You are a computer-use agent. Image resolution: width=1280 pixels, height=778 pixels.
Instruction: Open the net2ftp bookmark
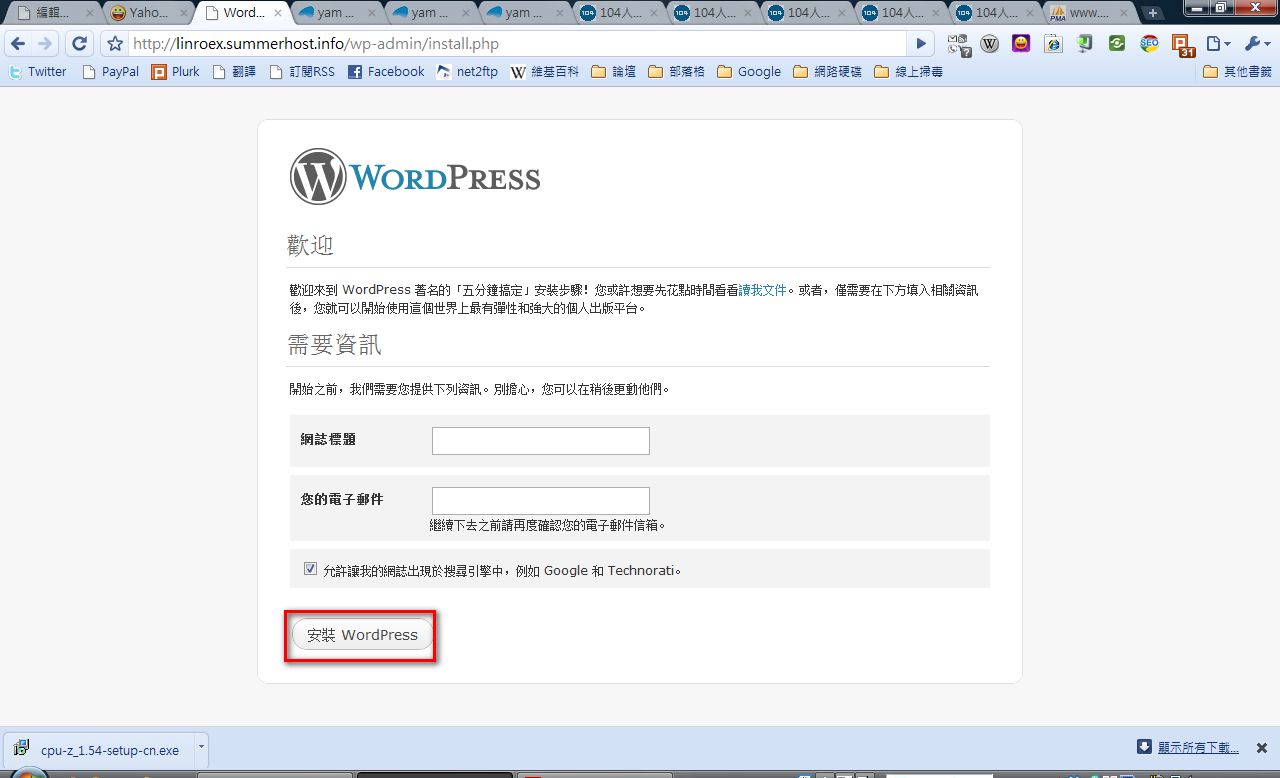(466, 72)
